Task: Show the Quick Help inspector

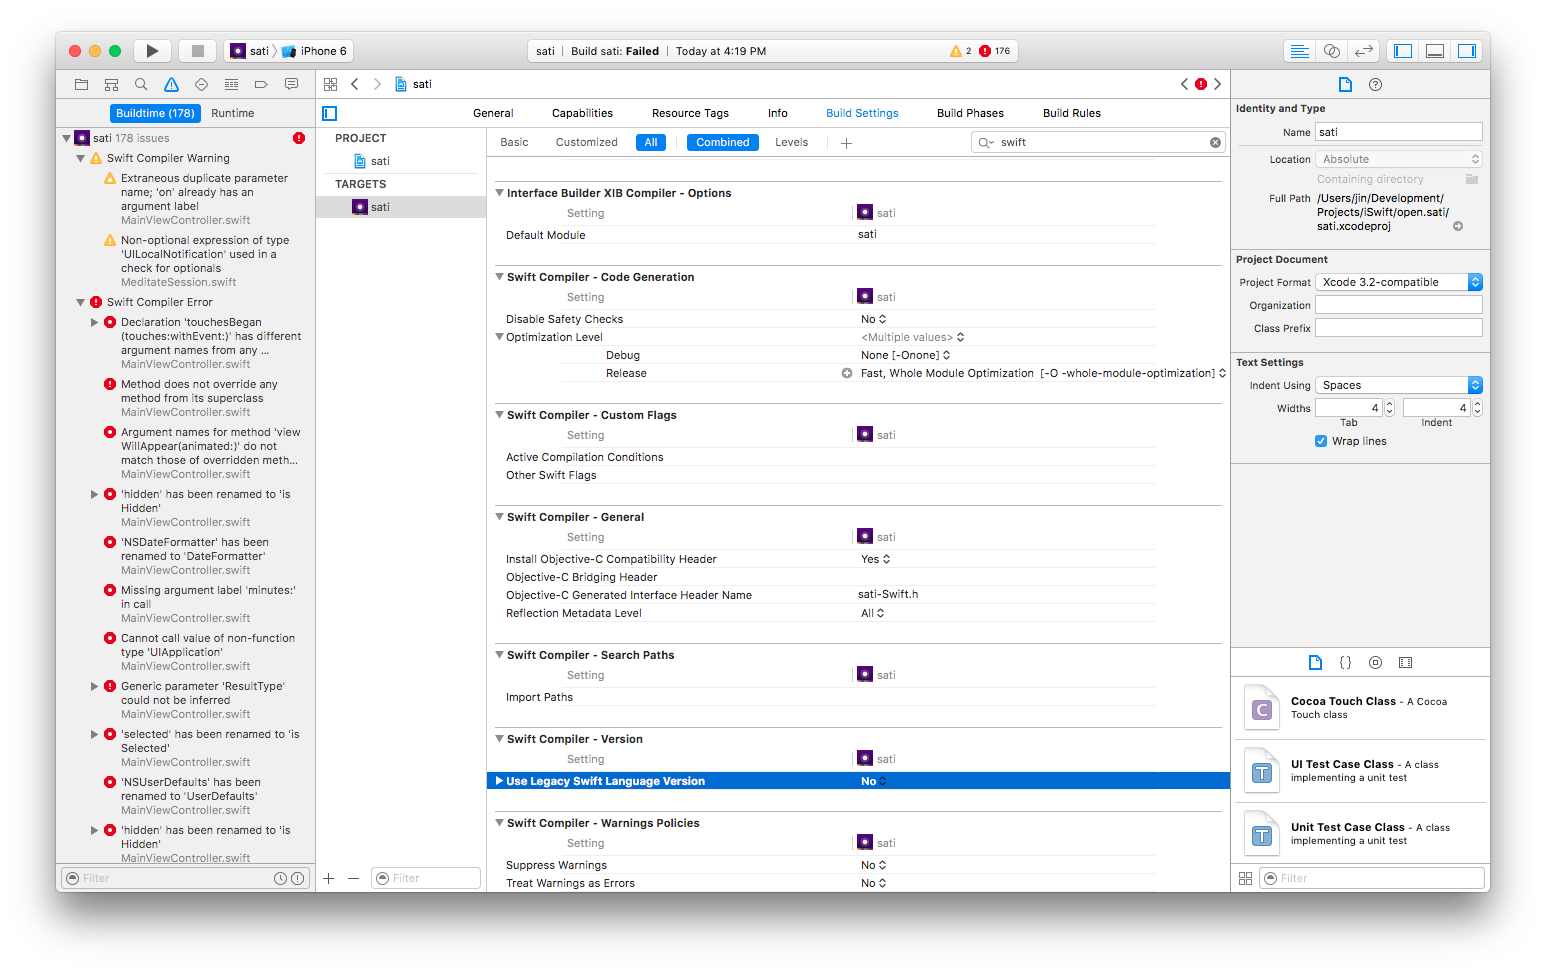Action: click(1375, 84)
